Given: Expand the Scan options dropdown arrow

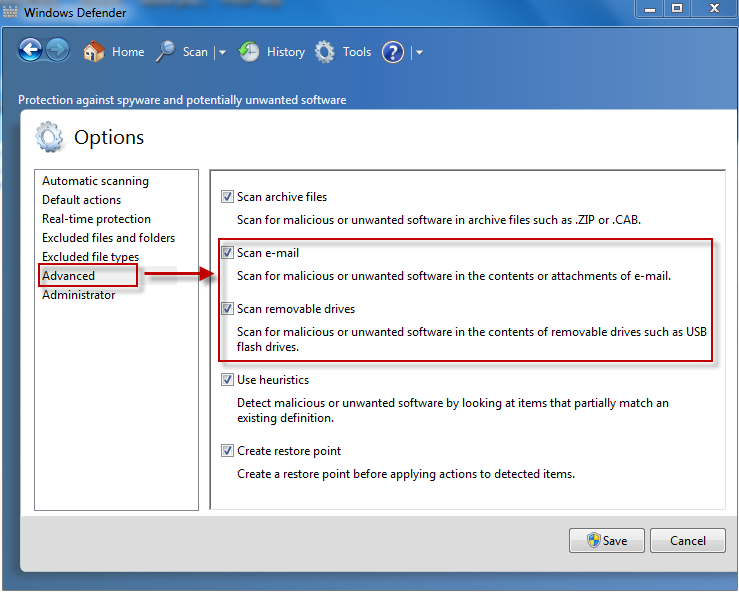Looking at the screenshot, I should click(x=222, y=52).
